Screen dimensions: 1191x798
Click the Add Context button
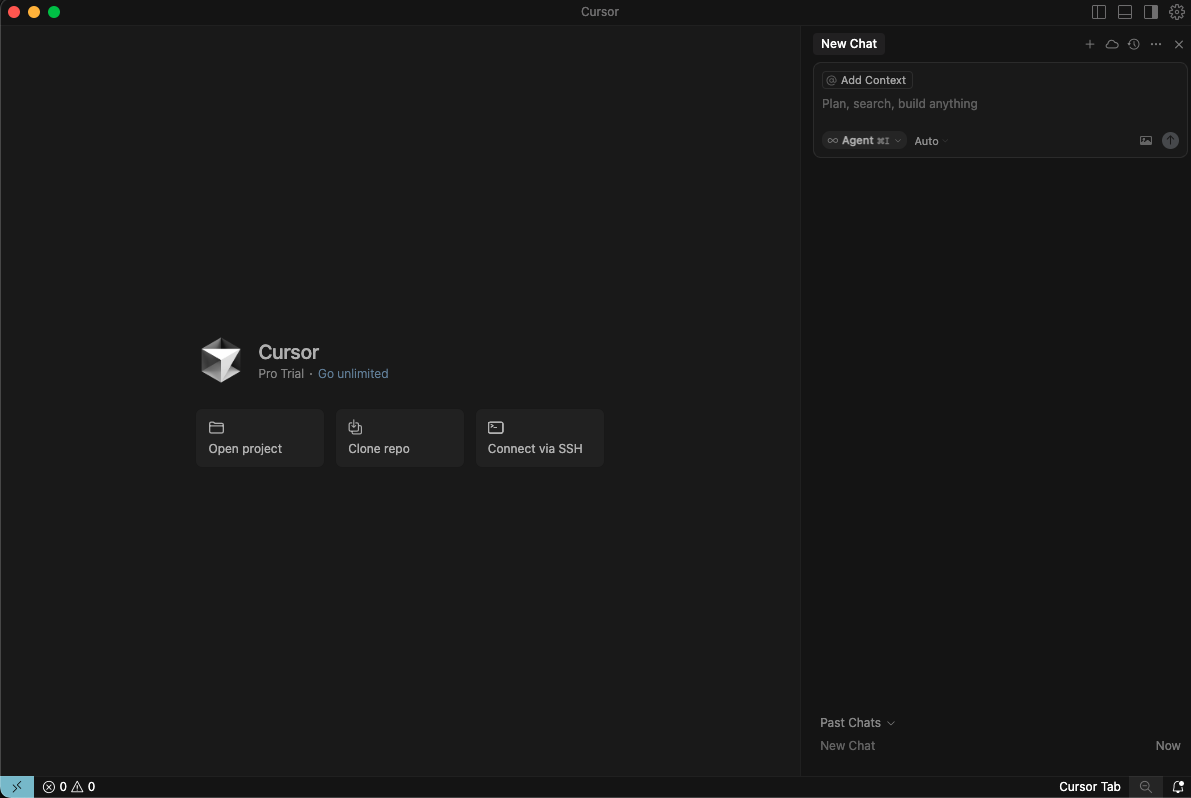coord(867,80)
